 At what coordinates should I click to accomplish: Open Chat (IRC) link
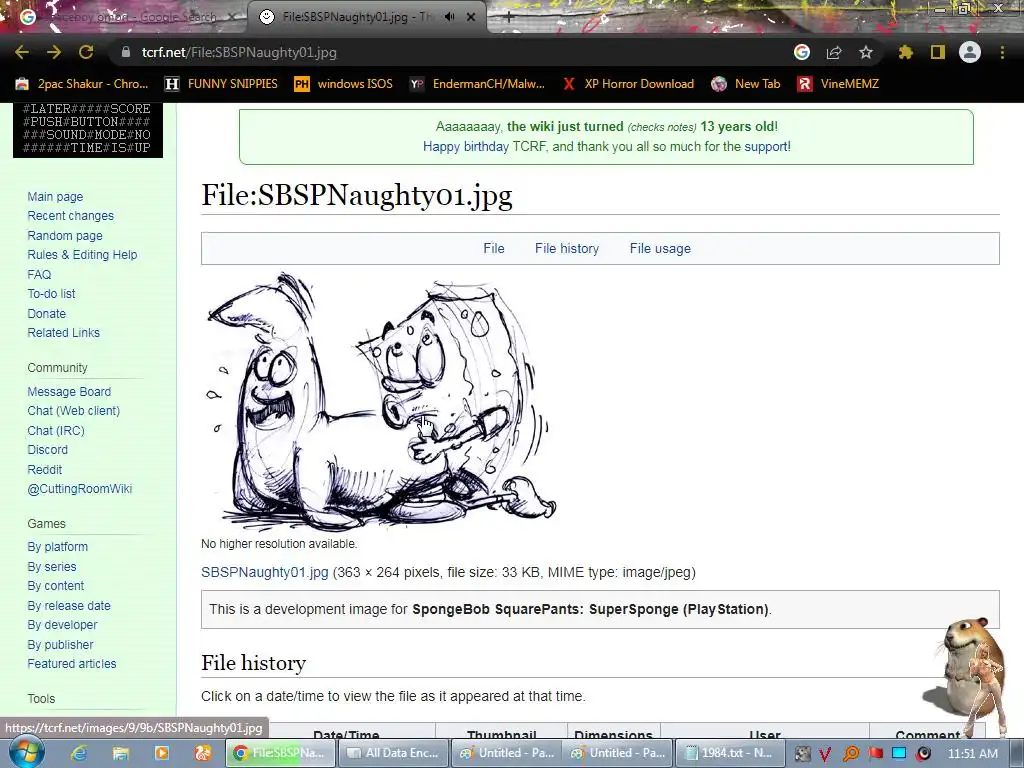(x=56, y=430)
